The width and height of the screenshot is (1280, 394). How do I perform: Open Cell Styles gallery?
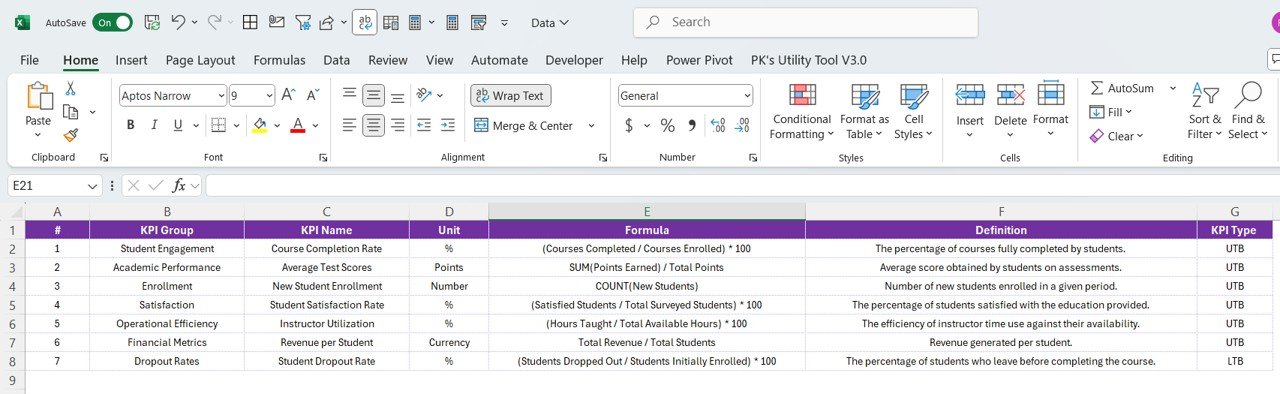(913, 111)
